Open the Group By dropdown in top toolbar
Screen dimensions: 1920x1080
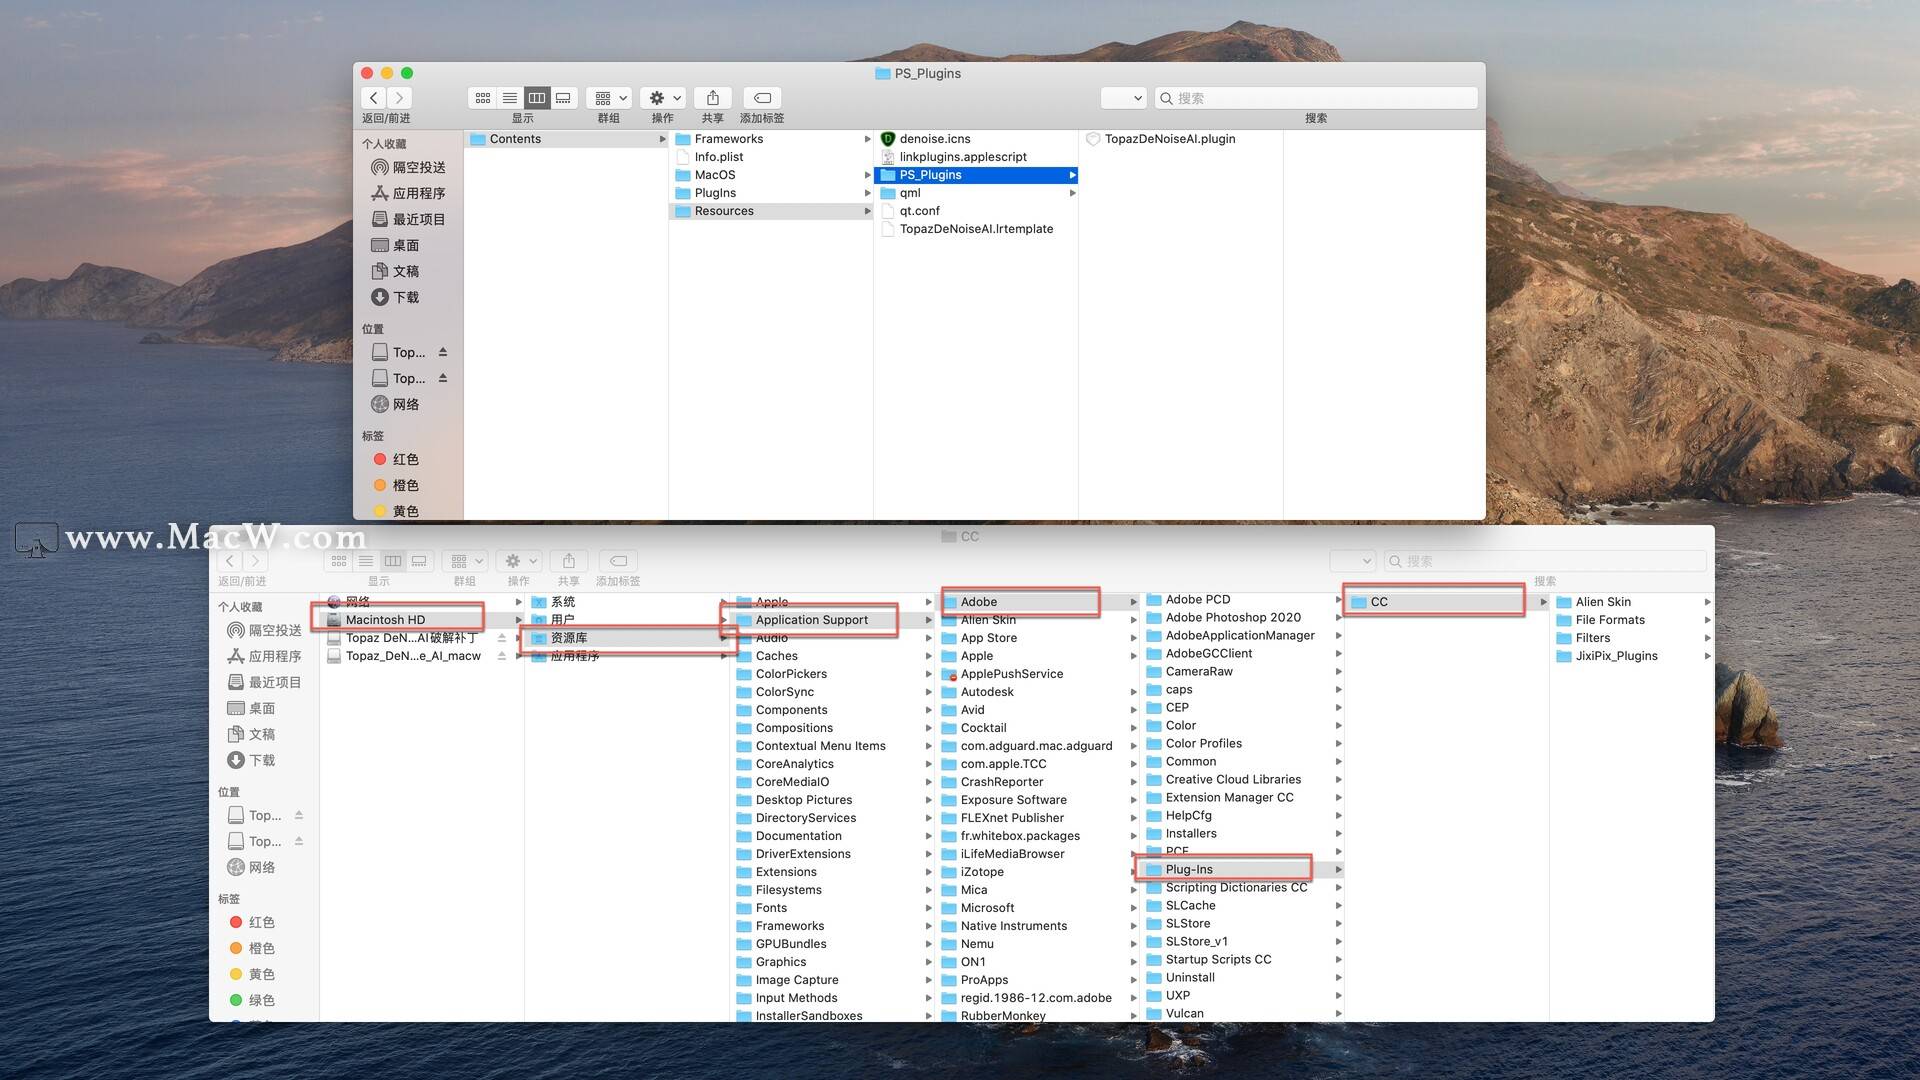point(608,98)
